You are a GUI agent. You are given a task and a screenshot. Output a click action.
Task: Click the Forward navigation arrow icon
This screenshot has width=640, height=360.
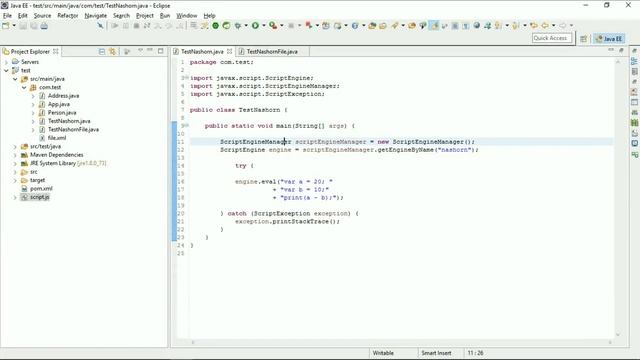(x=562, y=26)
